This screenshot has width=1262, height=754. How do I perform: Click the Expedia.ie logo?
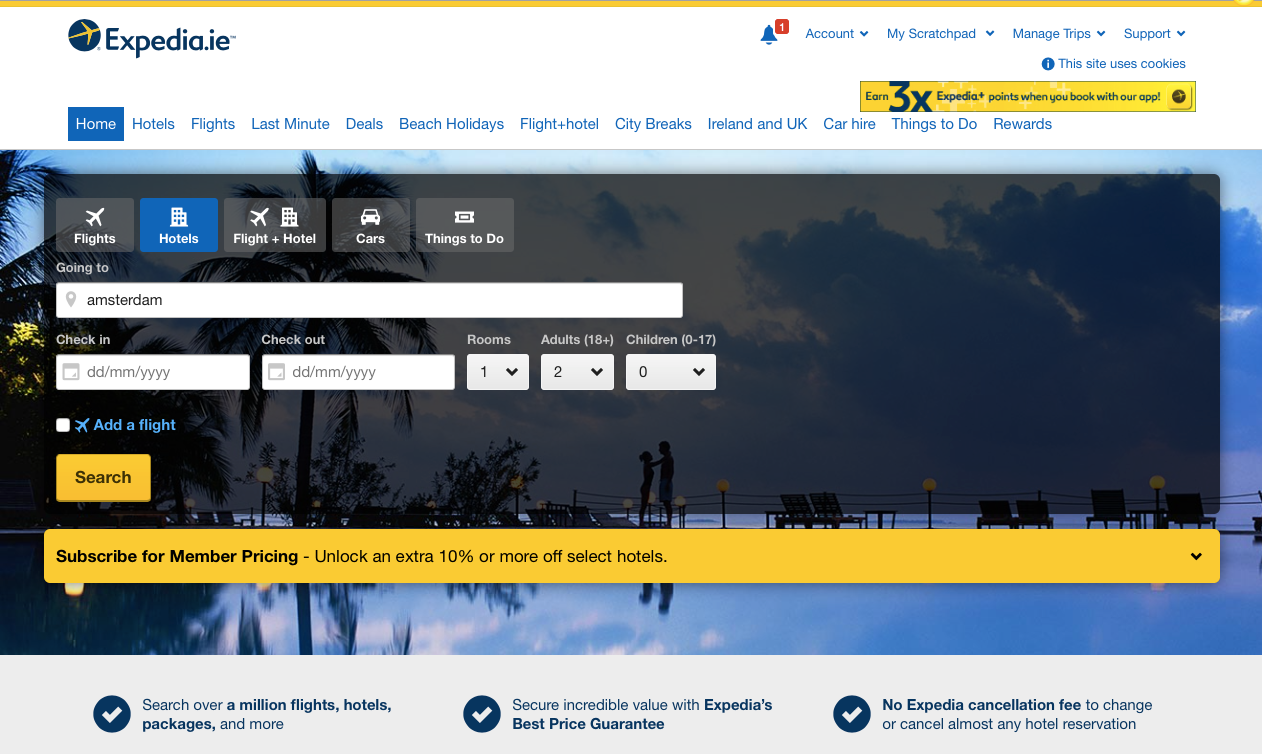152,38
